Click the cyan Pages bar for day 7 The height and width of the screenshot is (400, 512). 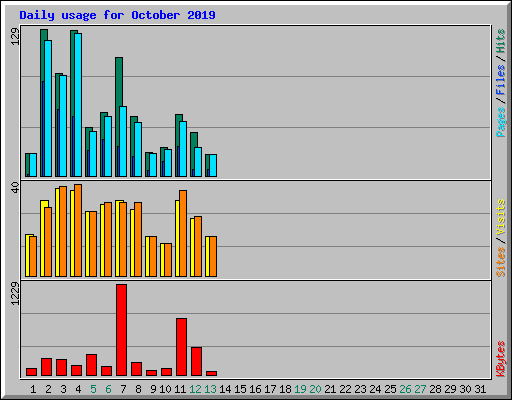point(123,141)
